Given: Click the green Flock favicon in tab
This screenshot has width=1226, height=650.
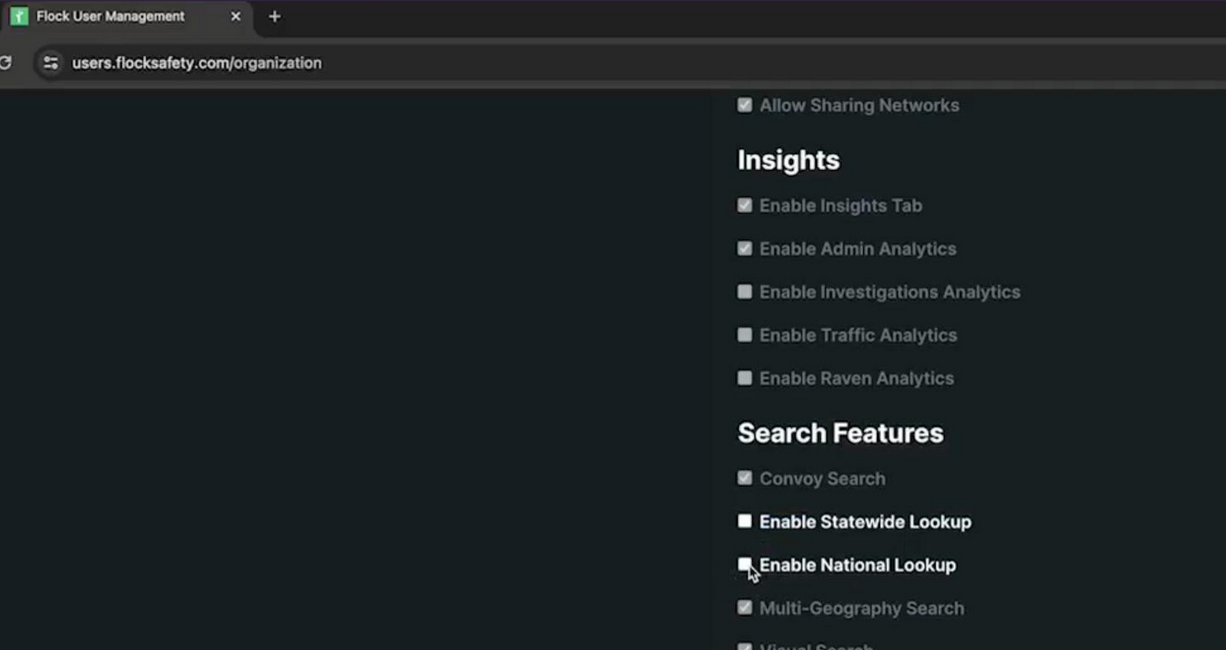Looking at the screenshot, I should (x=19, y=16).
